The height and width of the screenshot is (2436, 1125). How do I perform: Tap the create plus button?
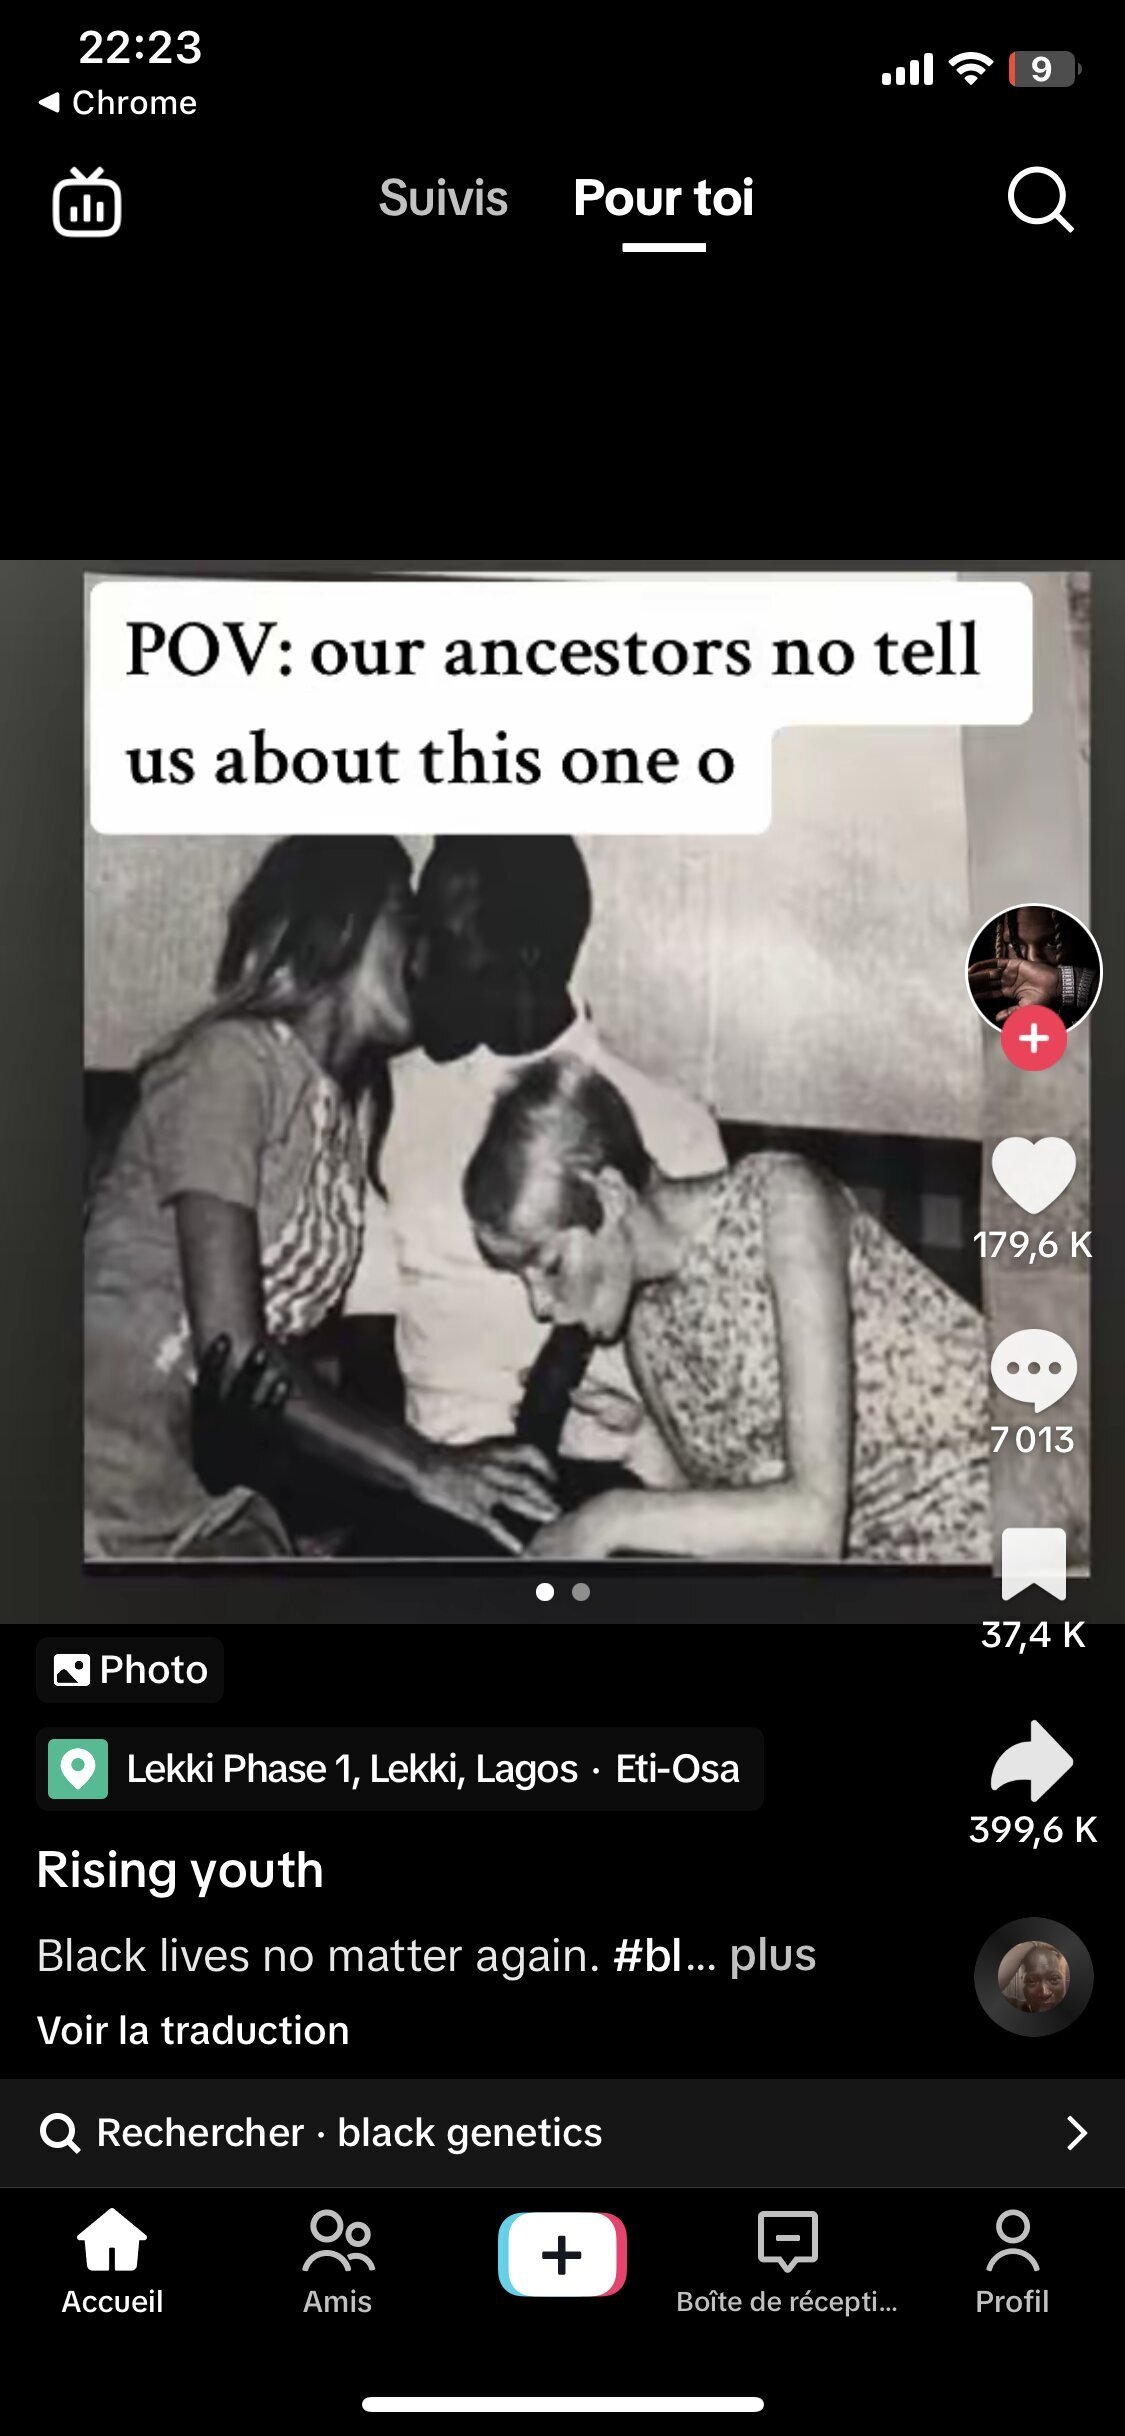click(562, 2254)
